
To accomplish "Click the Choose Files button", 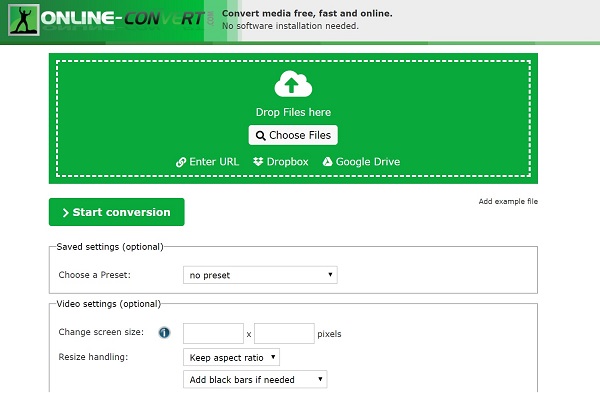I will coord(293,135).
